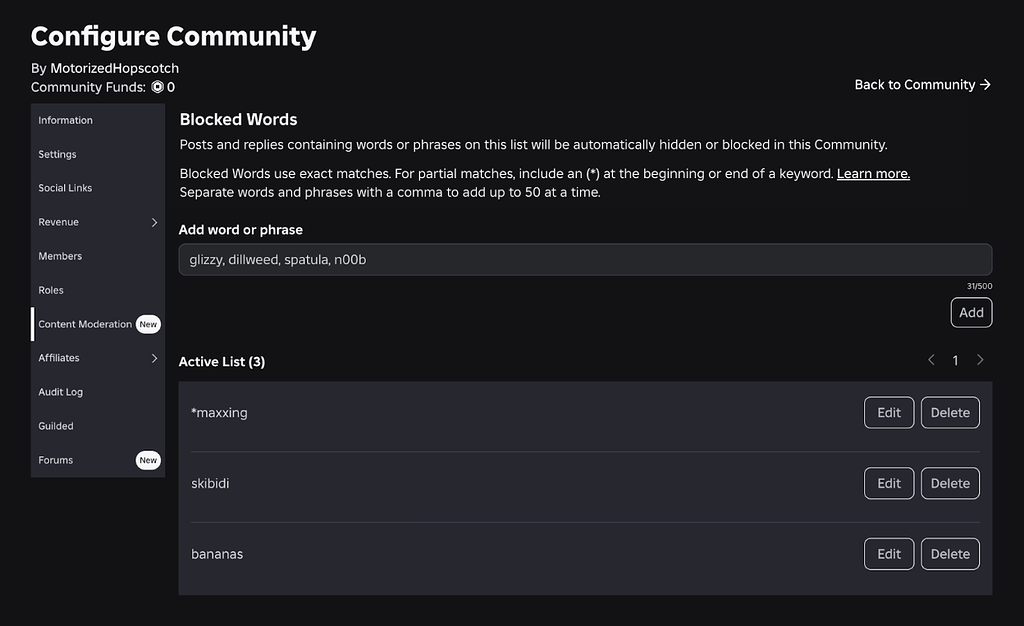Select page 1 in the pagination control
Viewport: 1024px width, 626px height.
(955, 360)
